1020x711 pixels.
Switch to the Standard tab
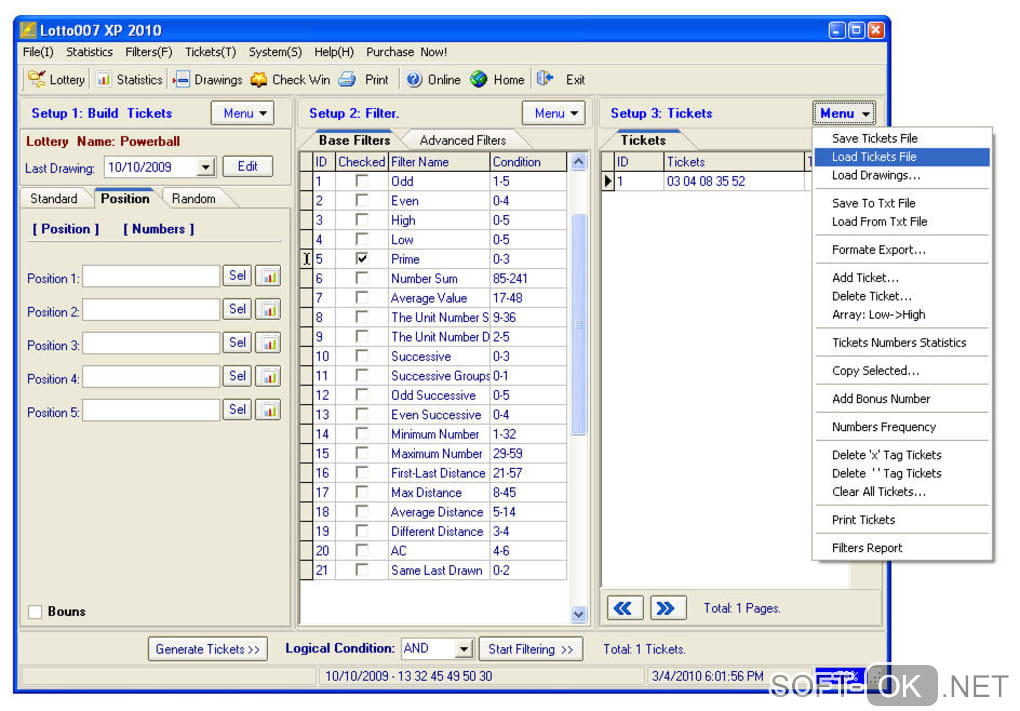tap(53, 198)
